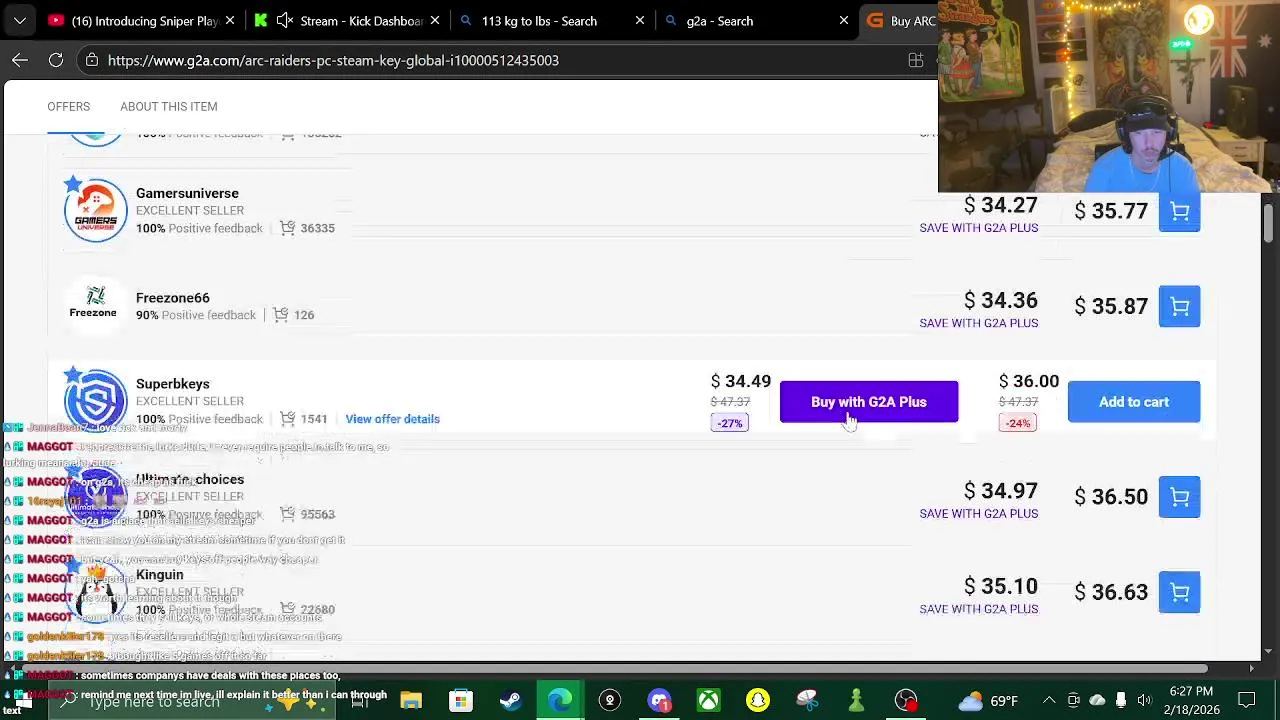Open the notification center icon
The height and width of the screenshot is (720, 1280).
tap(1247, 700)
